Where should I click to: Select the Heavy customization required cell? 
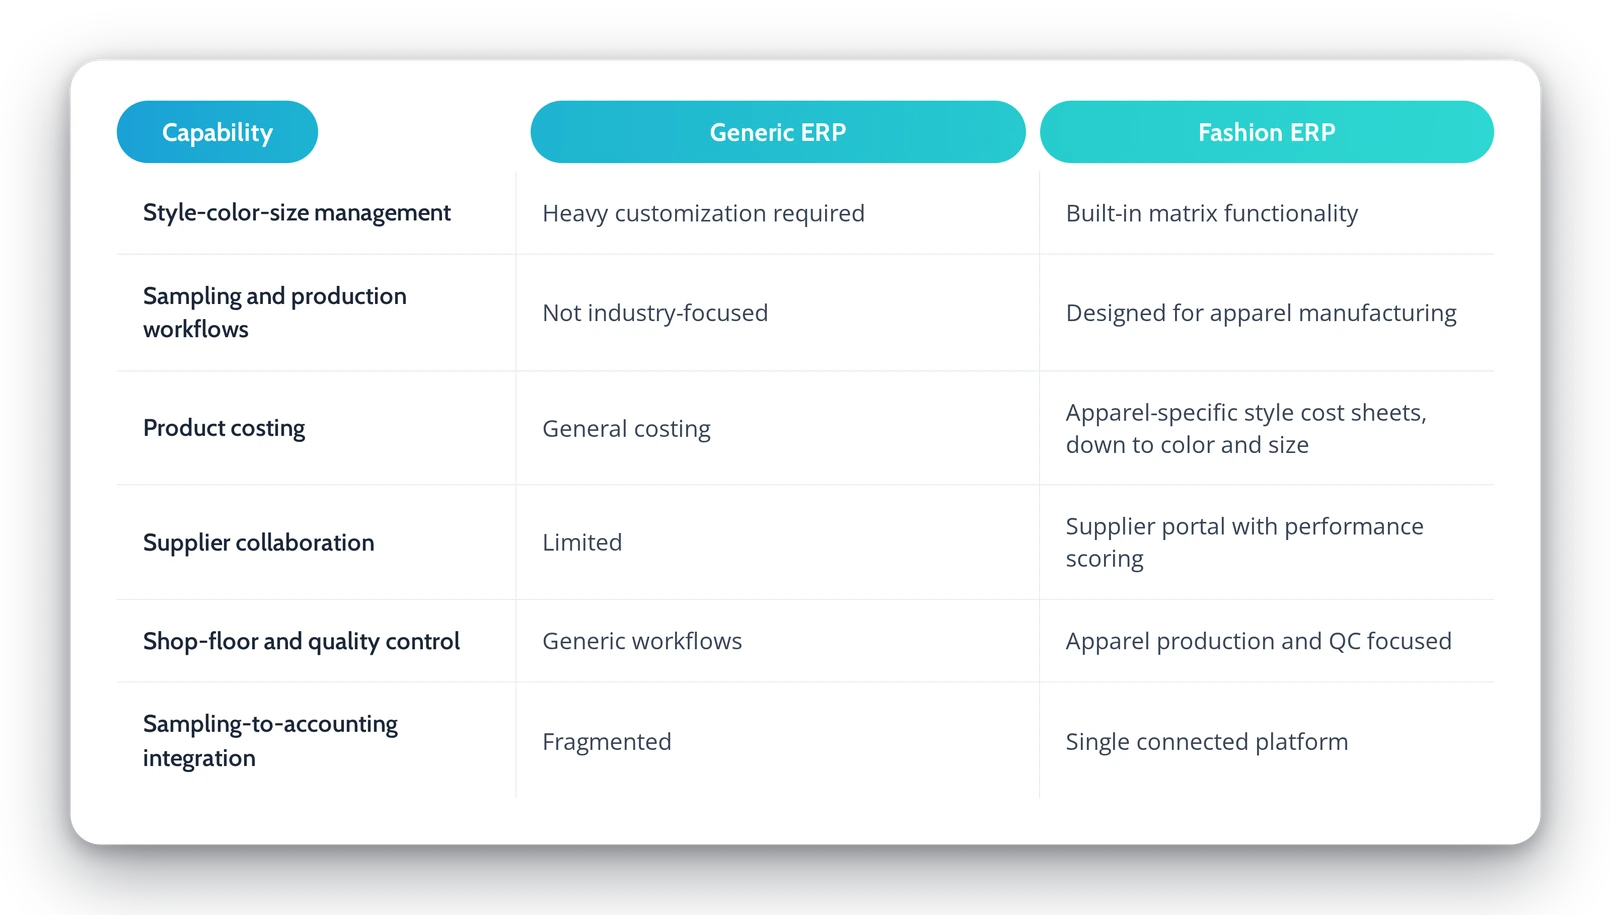[703, 213]
